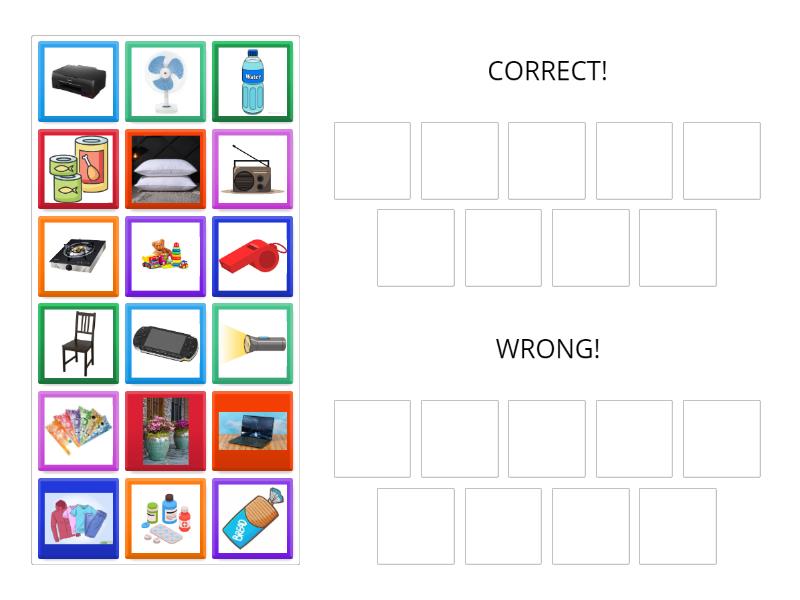Click the gas stove tile
This screenshot has width=800, height=600.
coord(78,256)
